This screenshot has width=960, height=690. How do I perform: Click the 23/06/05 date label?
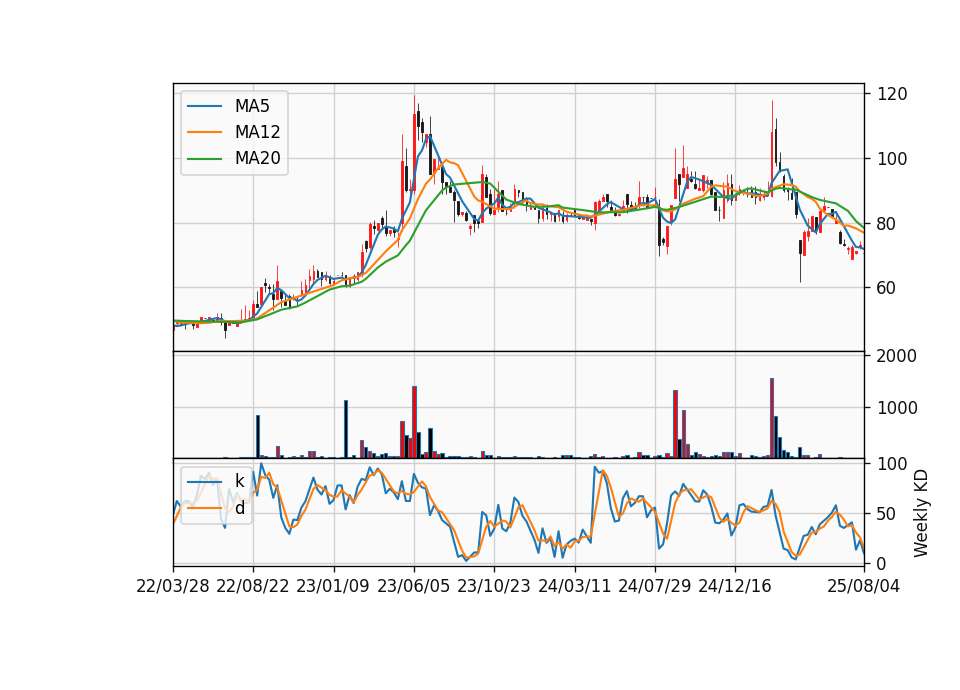(x=413, y=586)
